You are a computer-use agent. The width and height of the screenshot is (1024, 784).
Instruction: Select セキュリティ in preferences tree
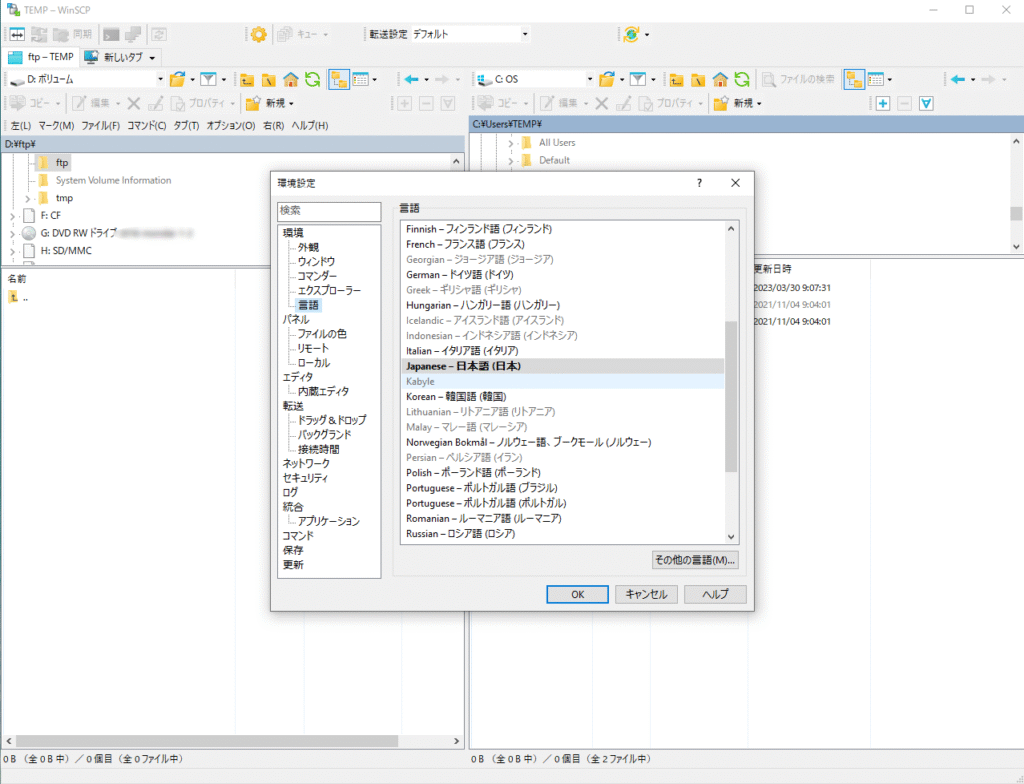click(x=305, y=478)
